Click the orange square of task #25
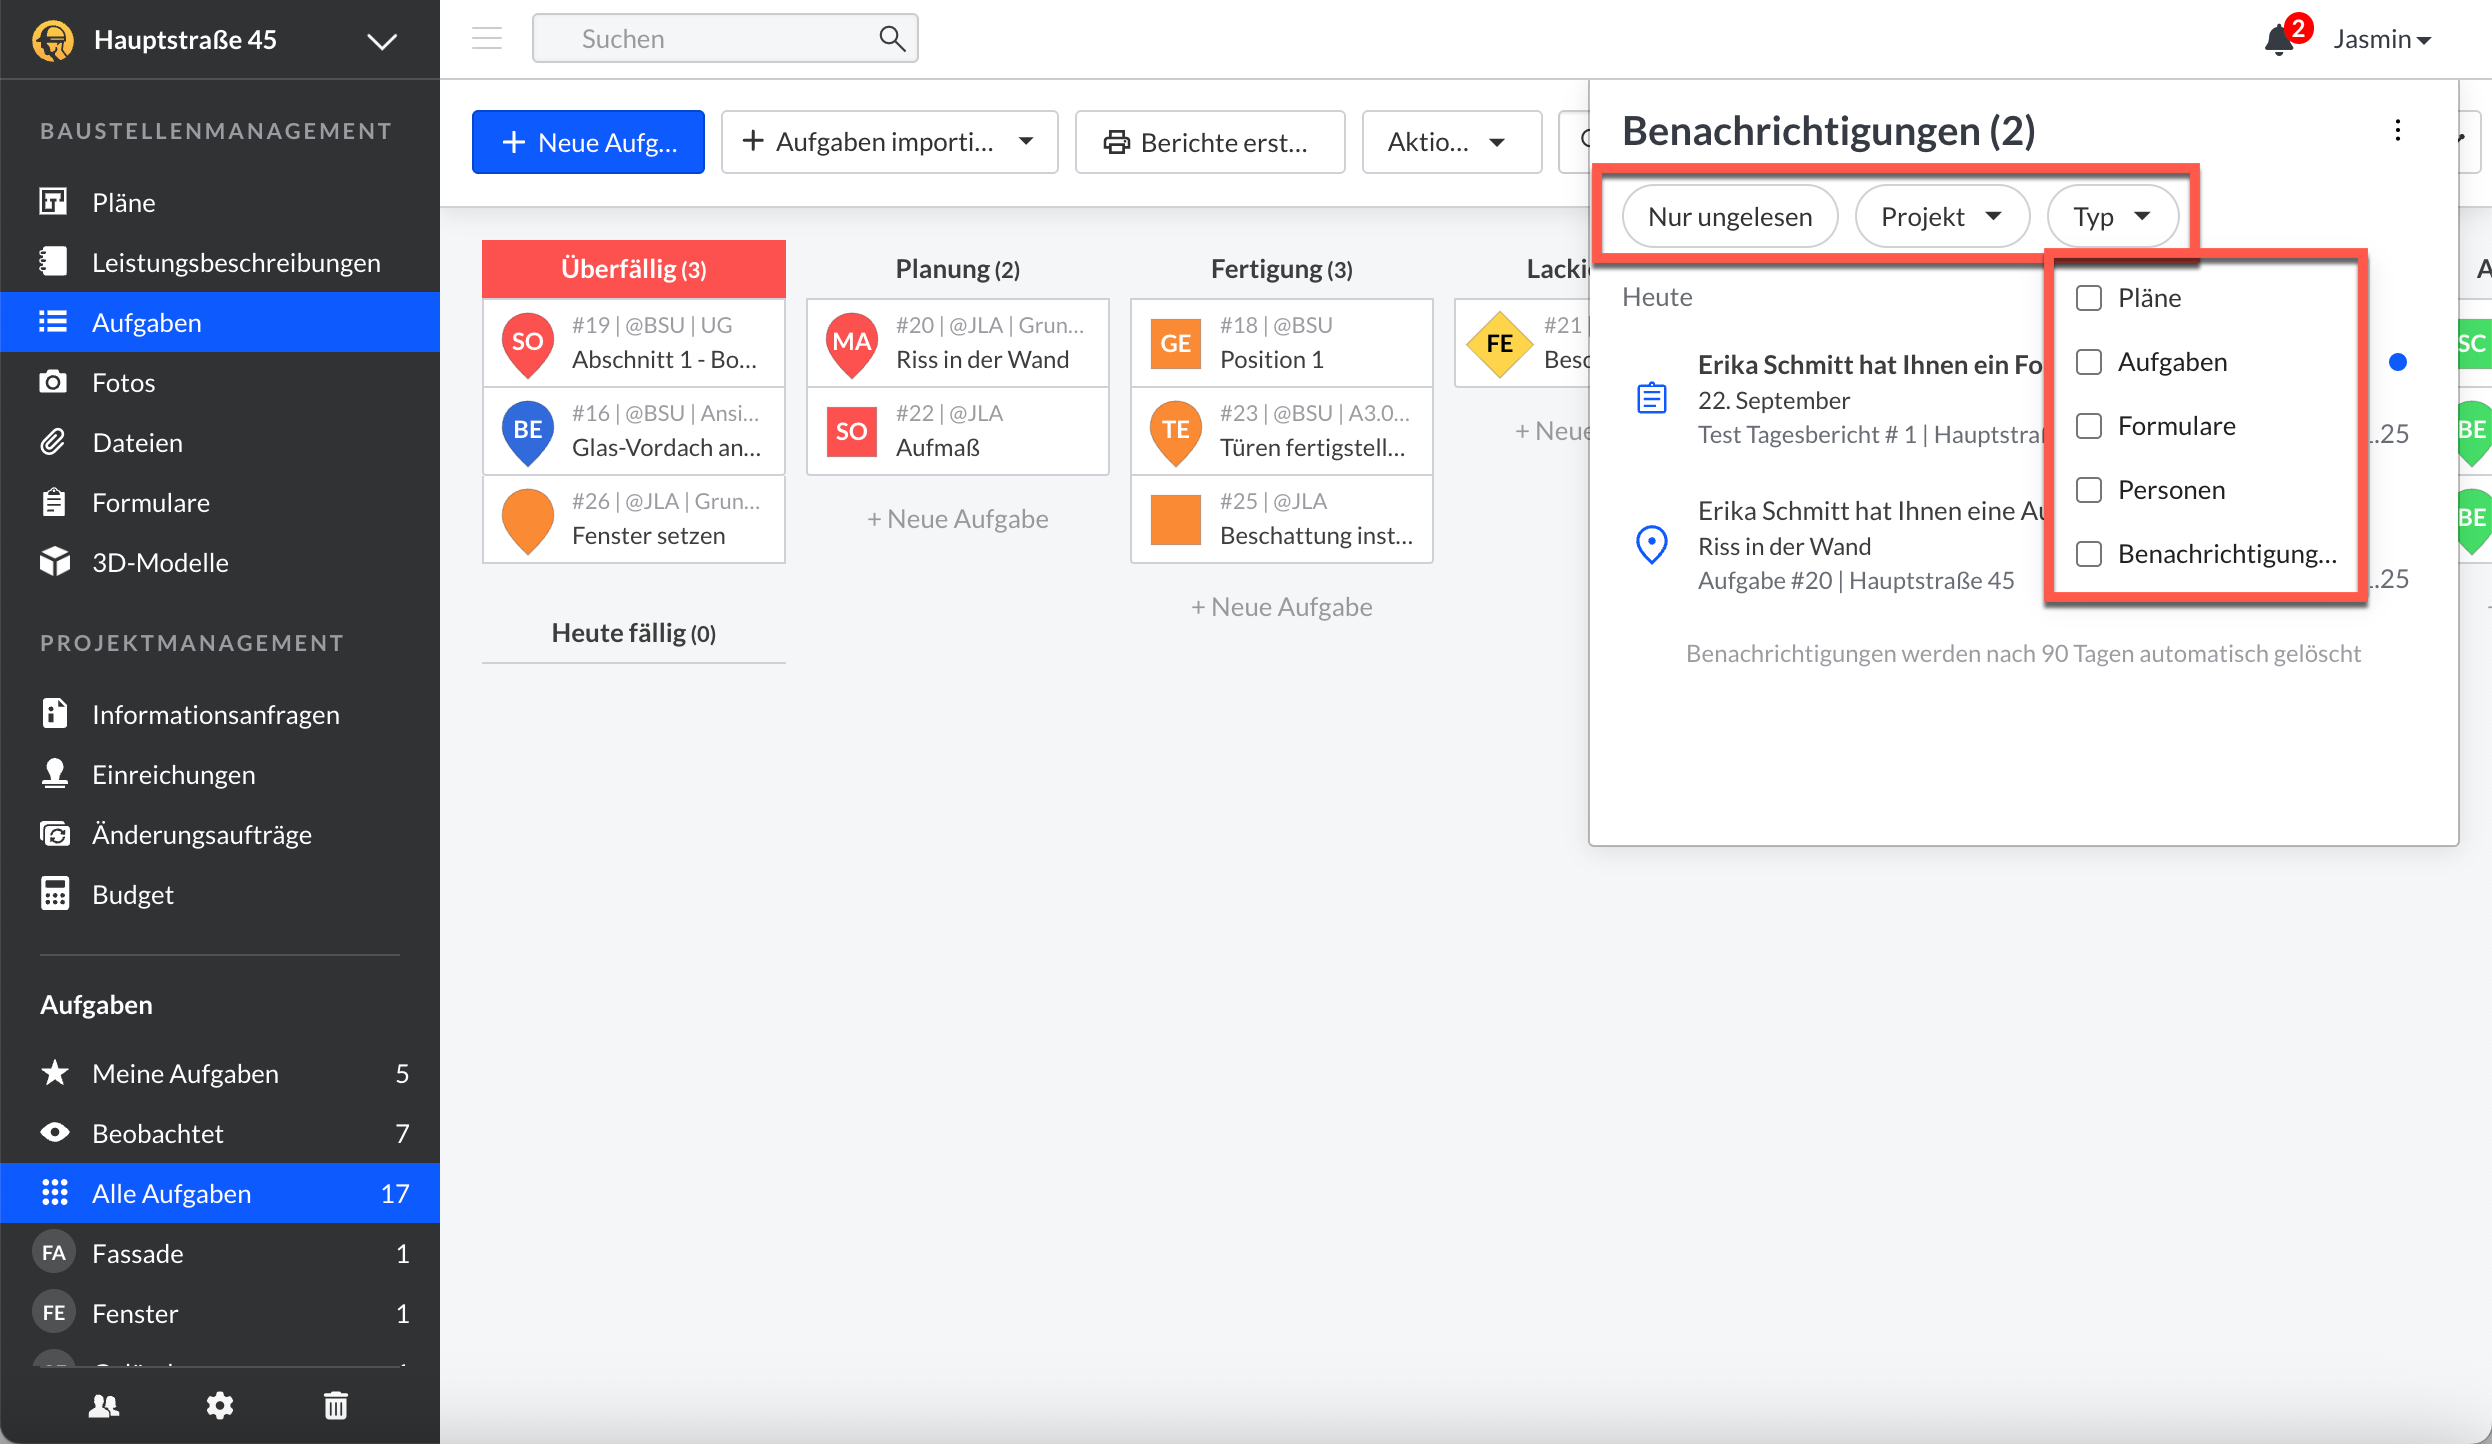 click(x=1175, y=519)
